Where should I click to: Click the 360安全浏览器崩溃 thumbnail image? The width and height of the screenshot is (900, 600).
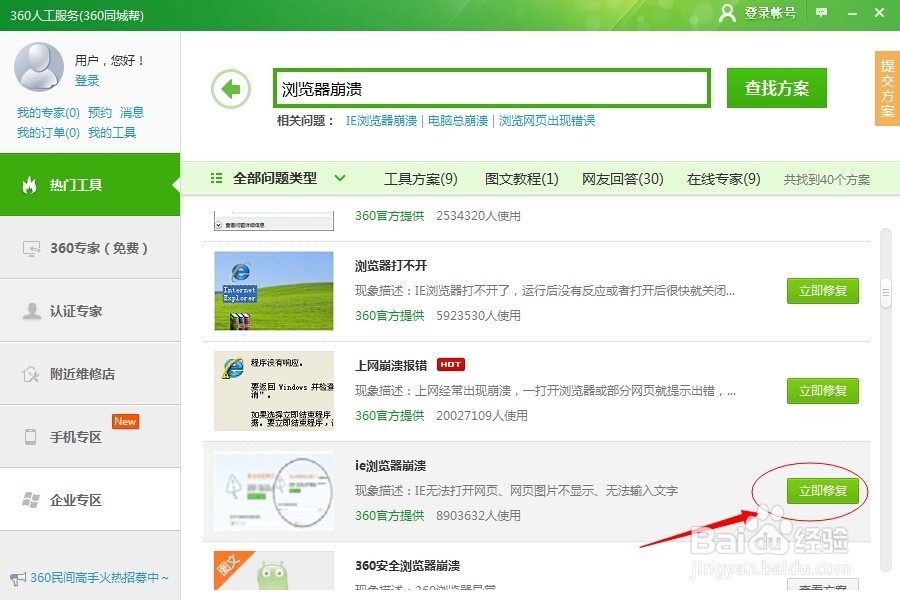[274, 570]
